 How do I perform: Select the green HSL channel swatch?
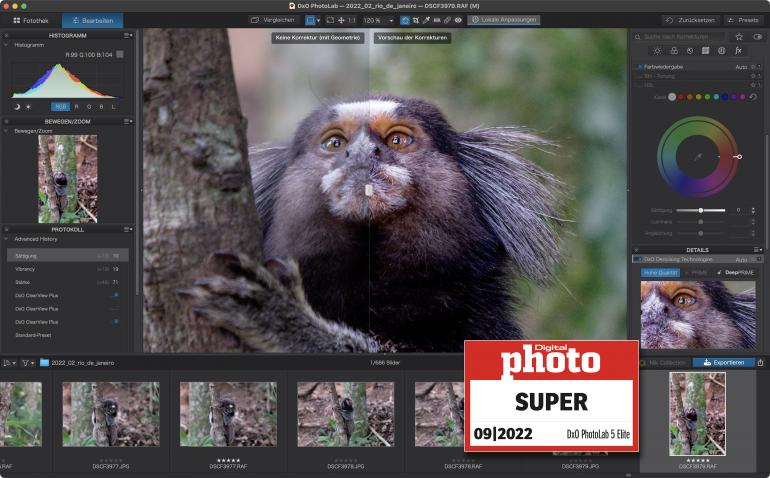[707, 97]
